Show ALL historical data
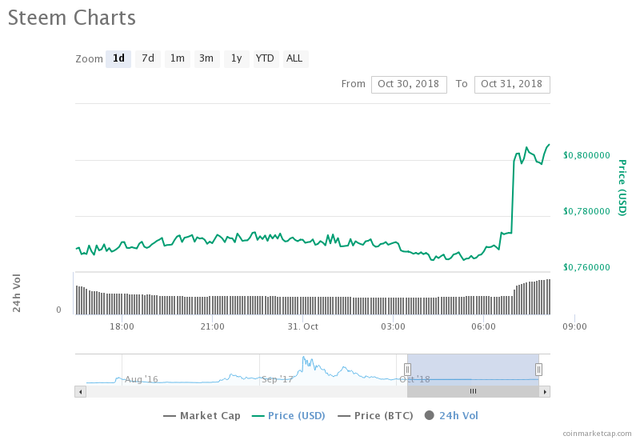This screenshot has height=440, width=640. point(295,59)
